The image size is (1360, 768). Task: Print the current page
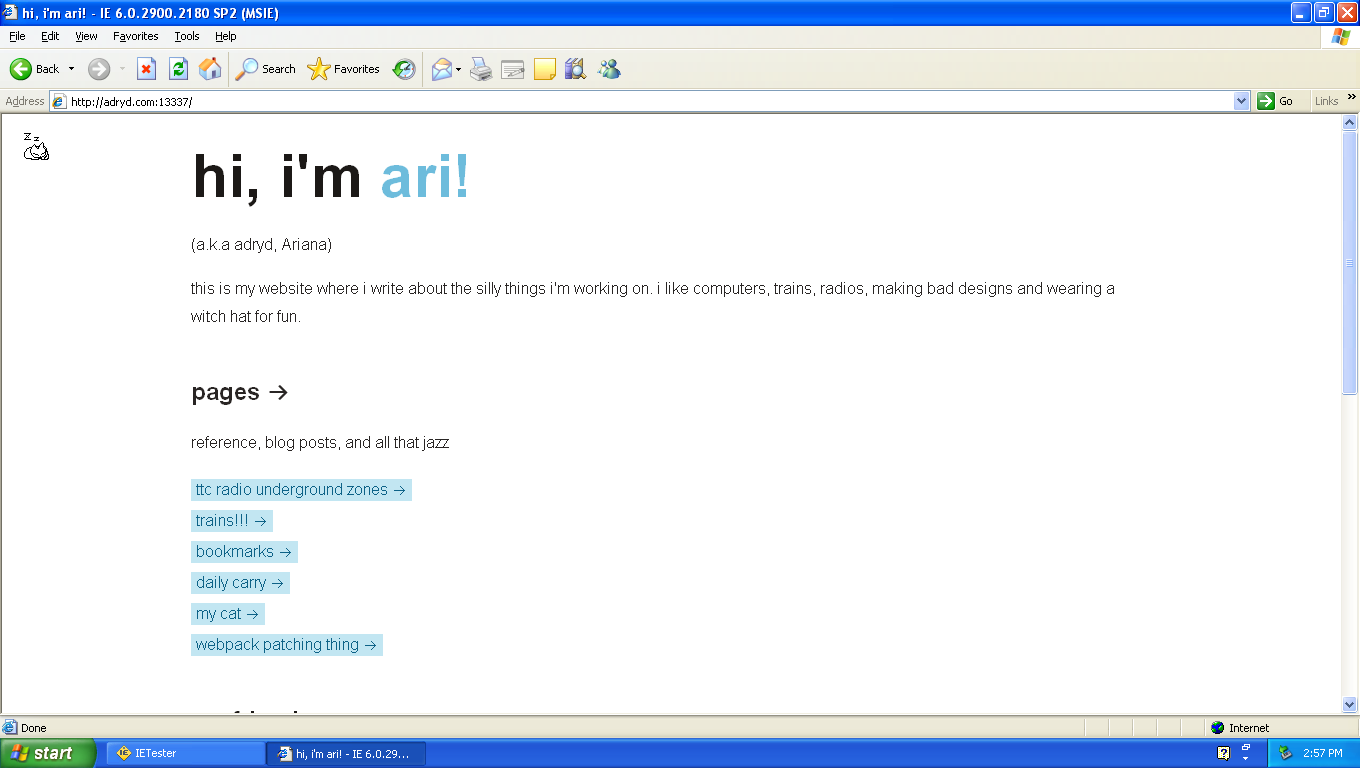(481, 68)
